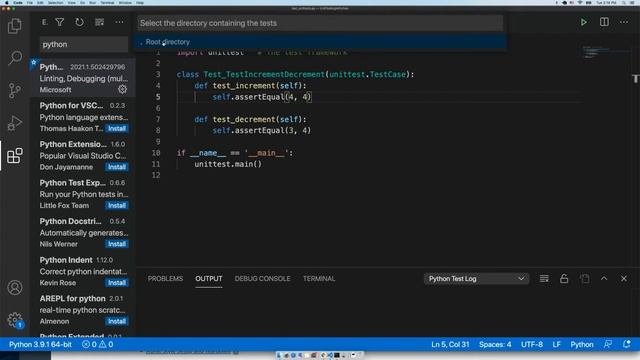Click the test_decrement function definition line
The width and height of the screenshot is (640, 360).
pos(250,119)
